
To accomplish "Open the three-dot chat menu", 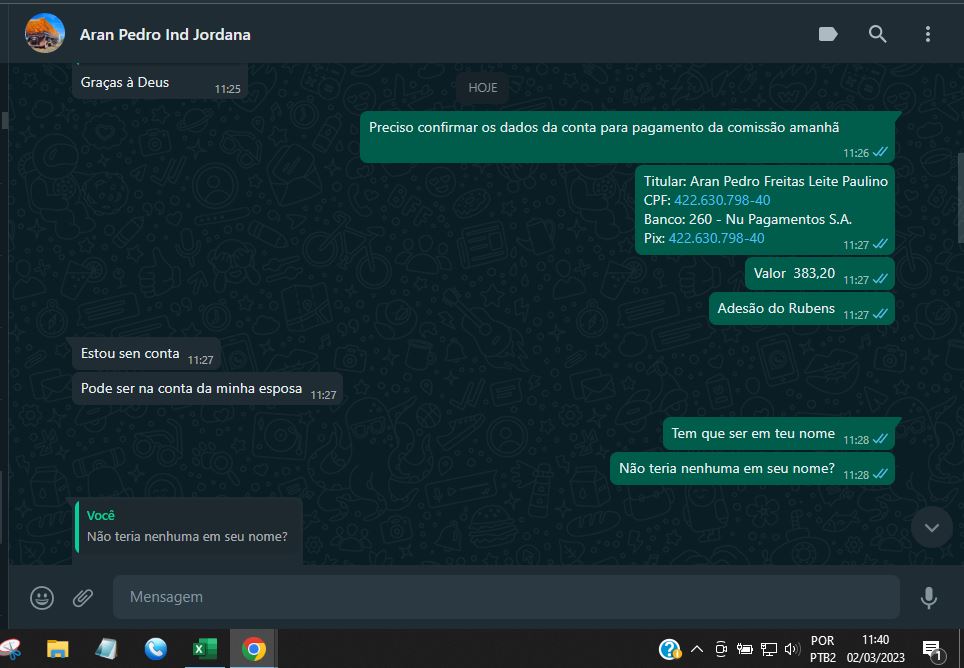I will coord(927,34).
